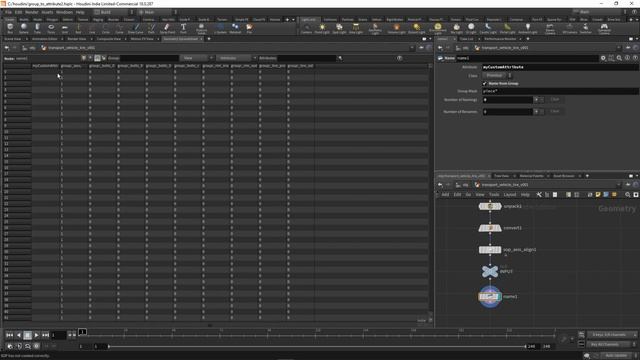Click plus stepper for Number of Renames

pos(536,111)
